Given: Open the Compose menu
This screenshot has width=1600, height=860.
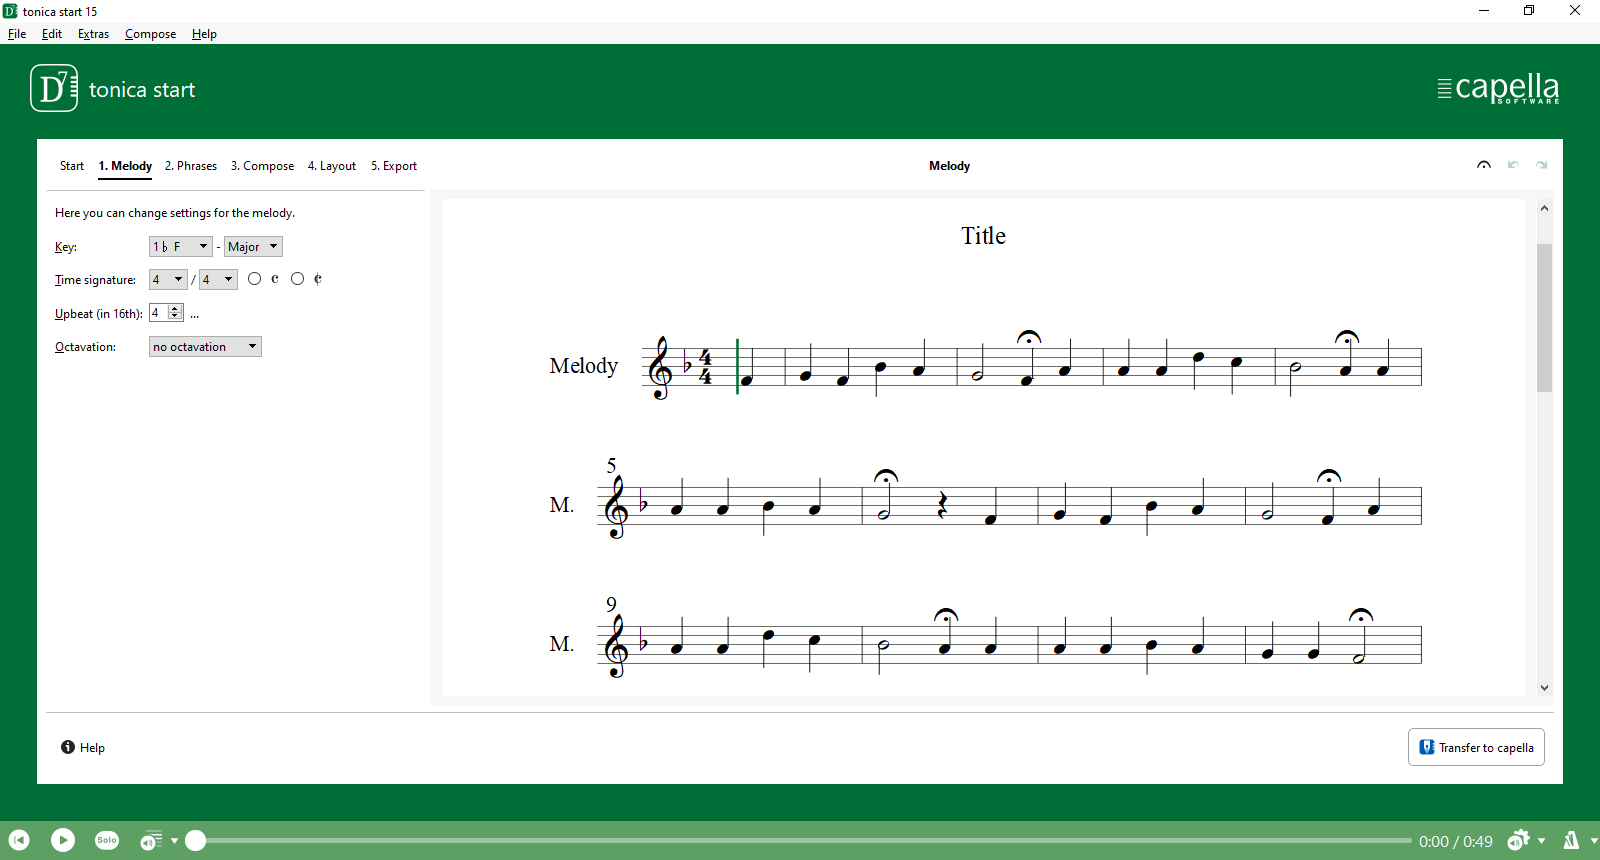Looking at the screenshot, I should 150,34.
